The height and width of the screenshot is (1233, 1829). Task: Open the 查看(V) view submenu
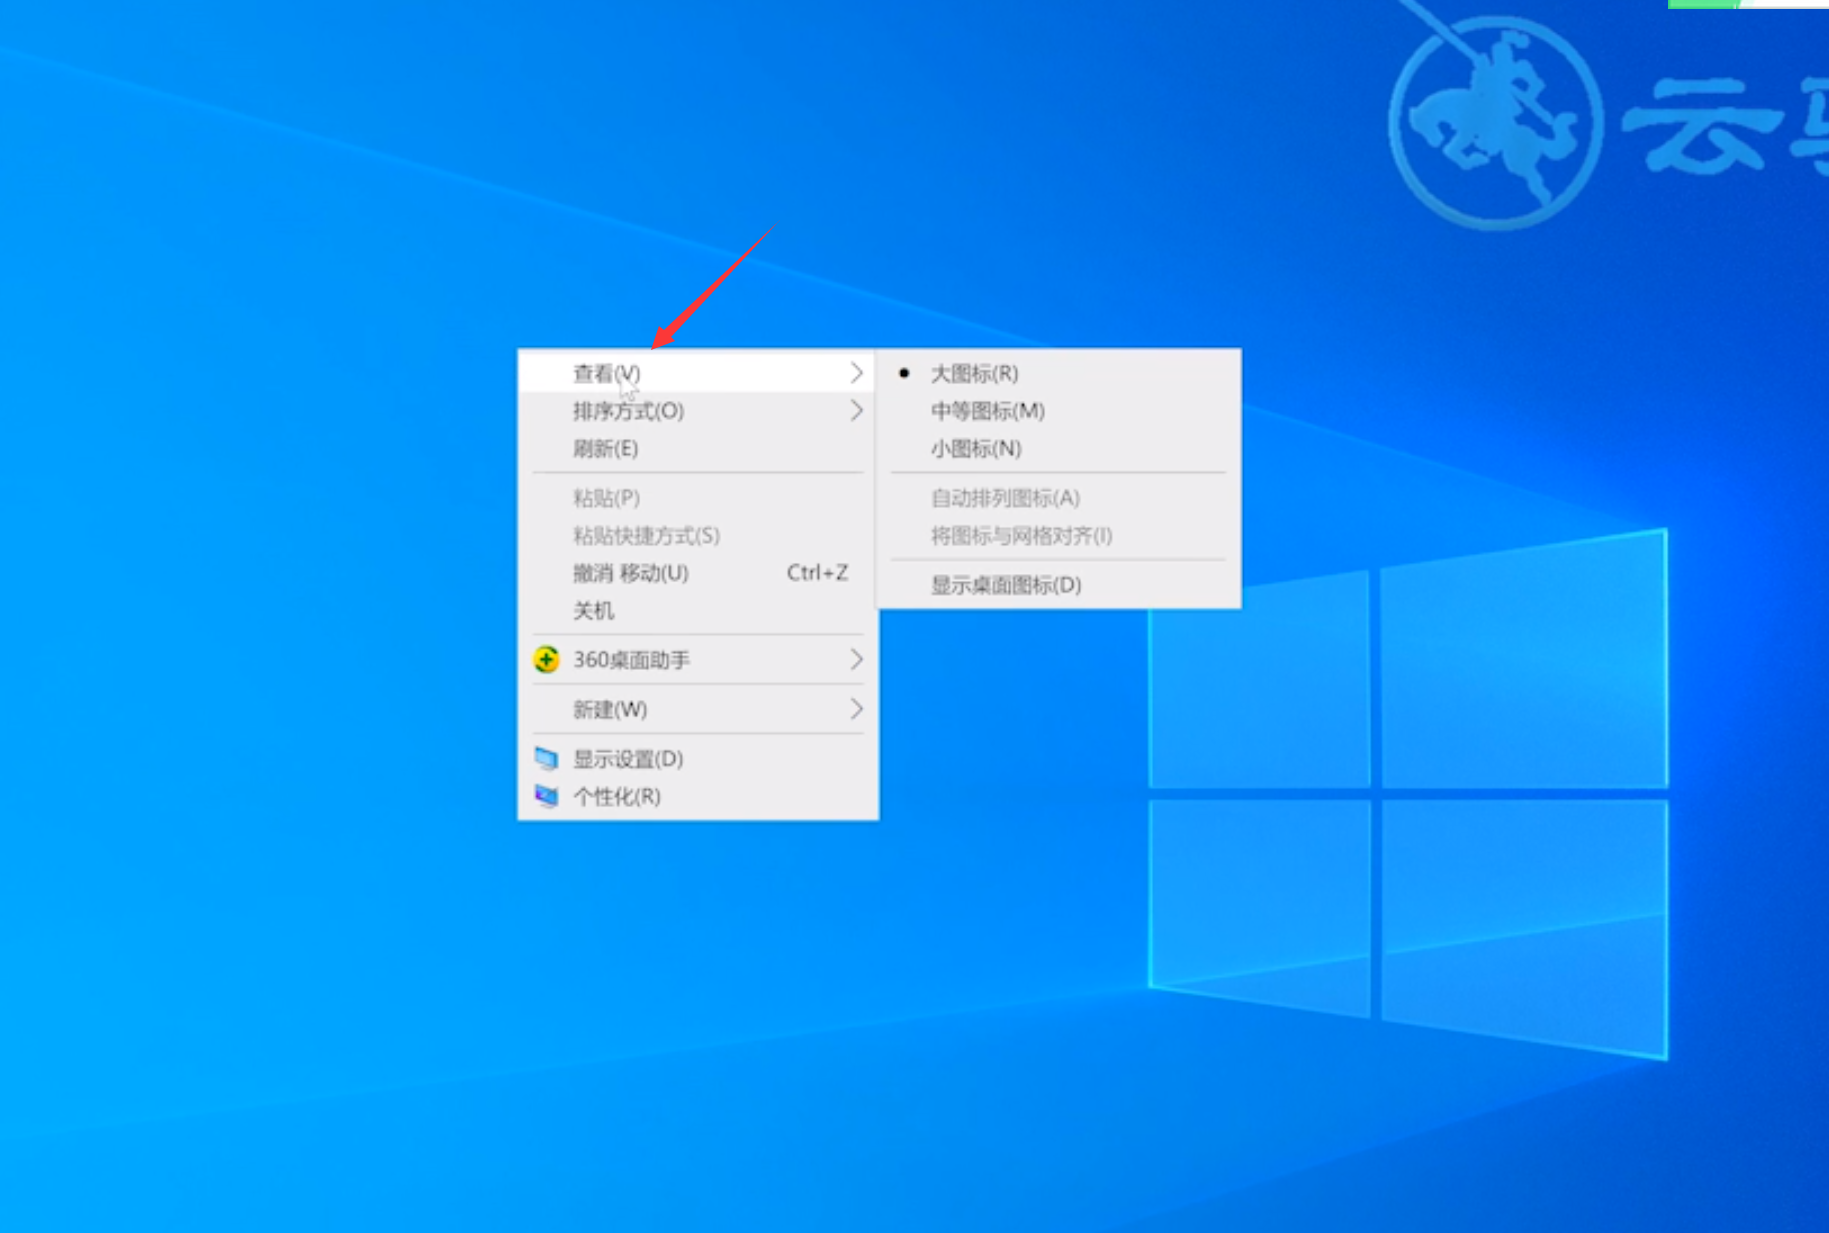click(x=697, y=373)
